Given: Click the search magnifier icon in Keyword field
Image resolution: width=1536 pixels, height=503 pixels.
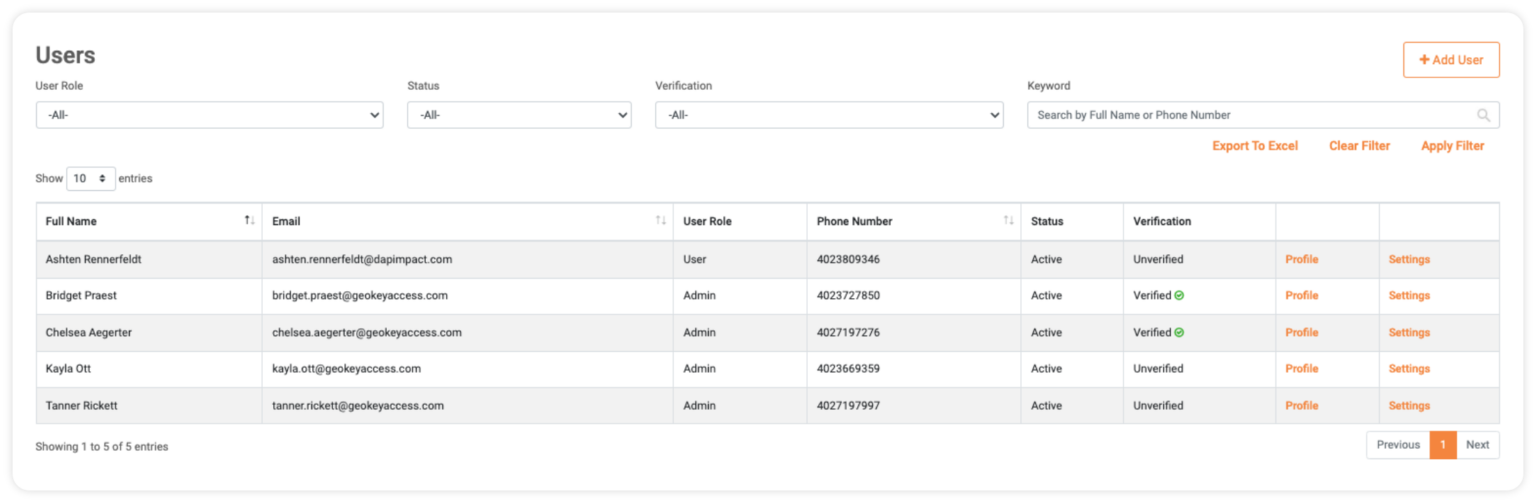Looking at the screenshot, I should 1484,115.
